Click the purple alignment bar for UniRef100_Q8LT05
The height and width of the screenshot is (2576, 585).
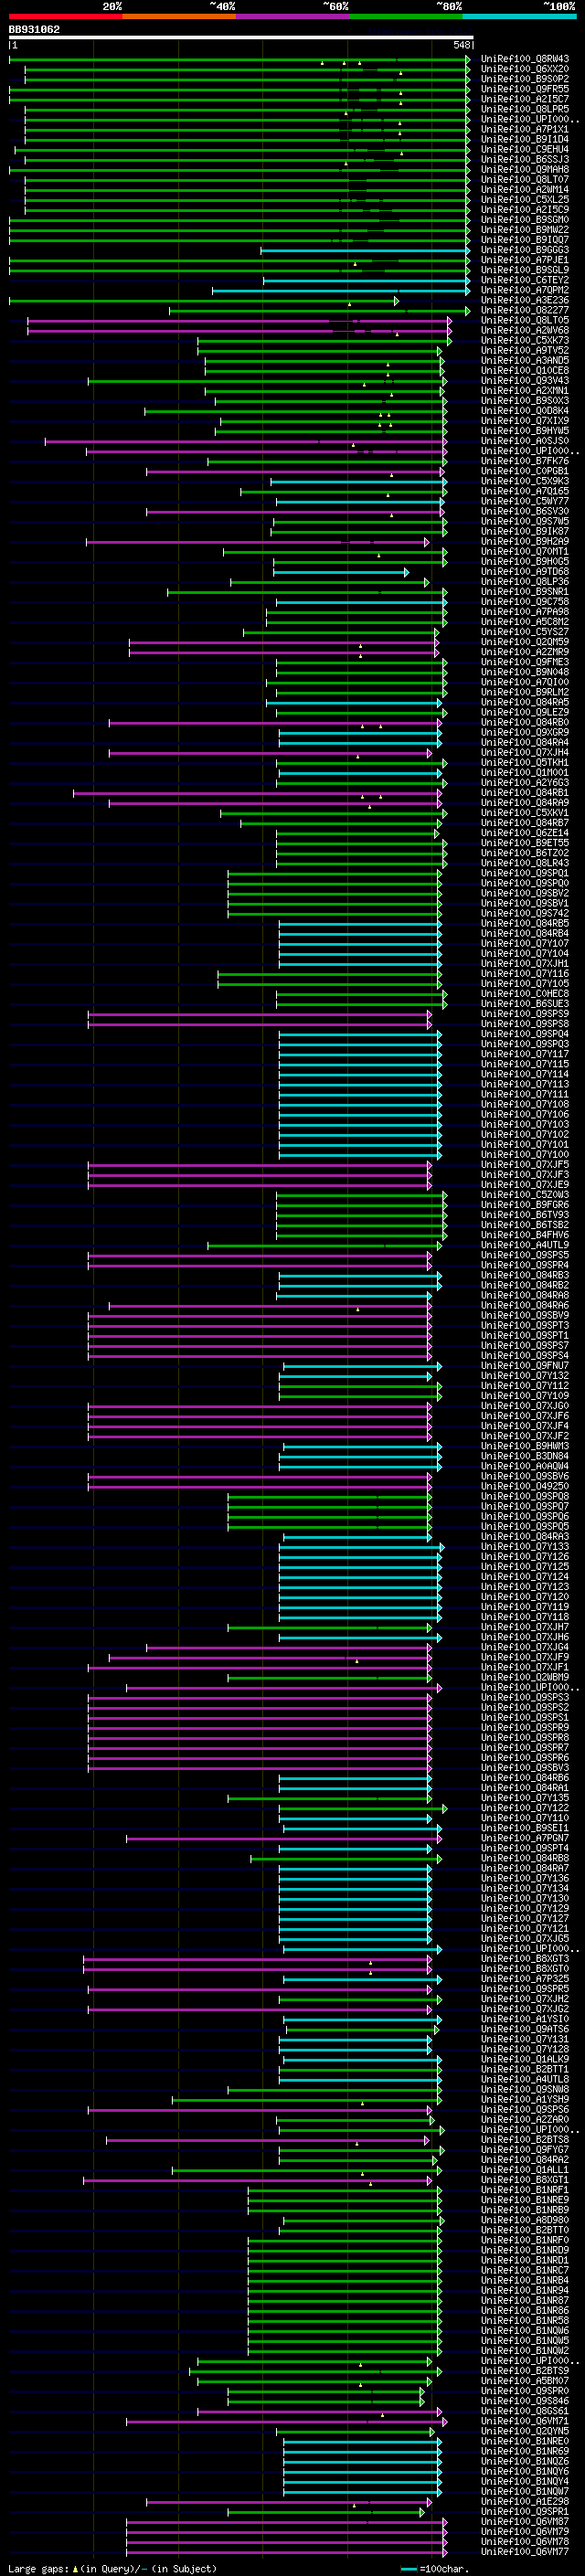pyautogui.click(x=239, y=320)
